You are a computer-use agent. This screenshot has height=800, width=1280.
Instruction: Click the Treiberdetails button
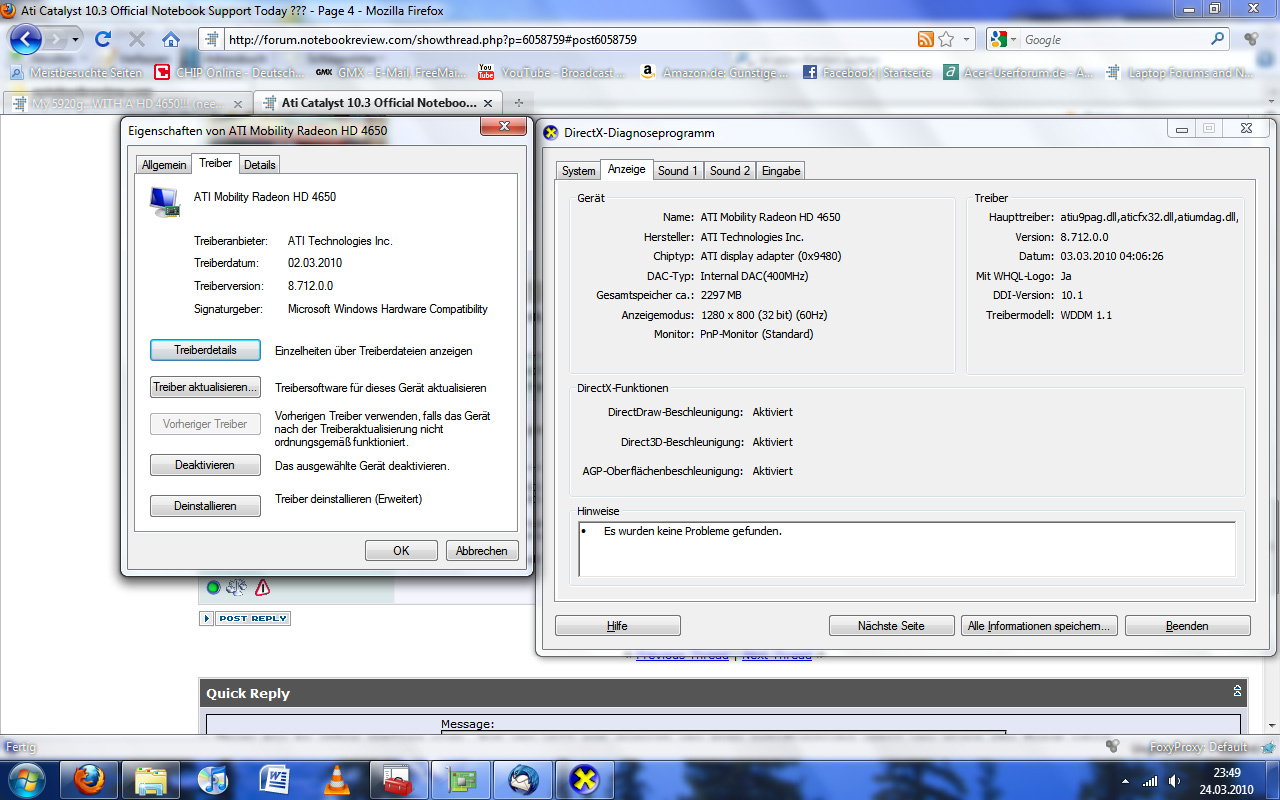[x=205, y=351]
